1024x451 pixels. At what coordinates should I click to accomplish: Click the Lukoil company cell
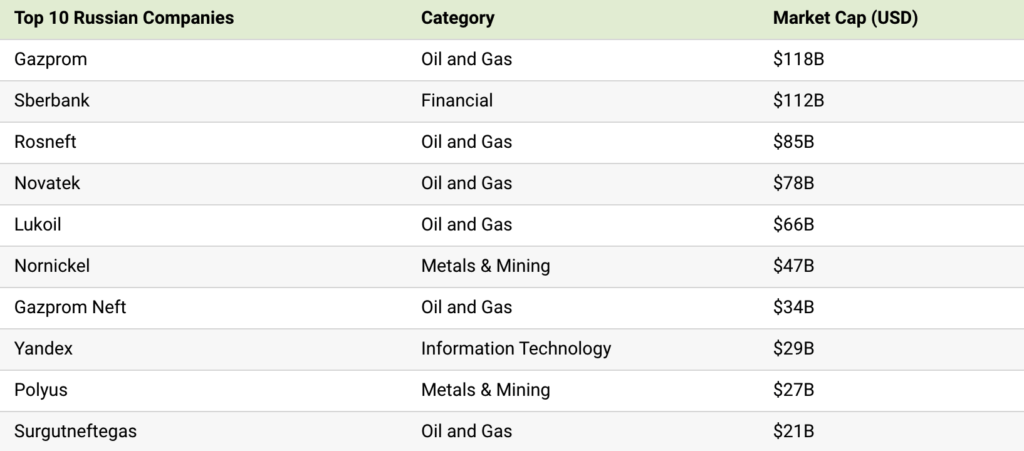38,224
